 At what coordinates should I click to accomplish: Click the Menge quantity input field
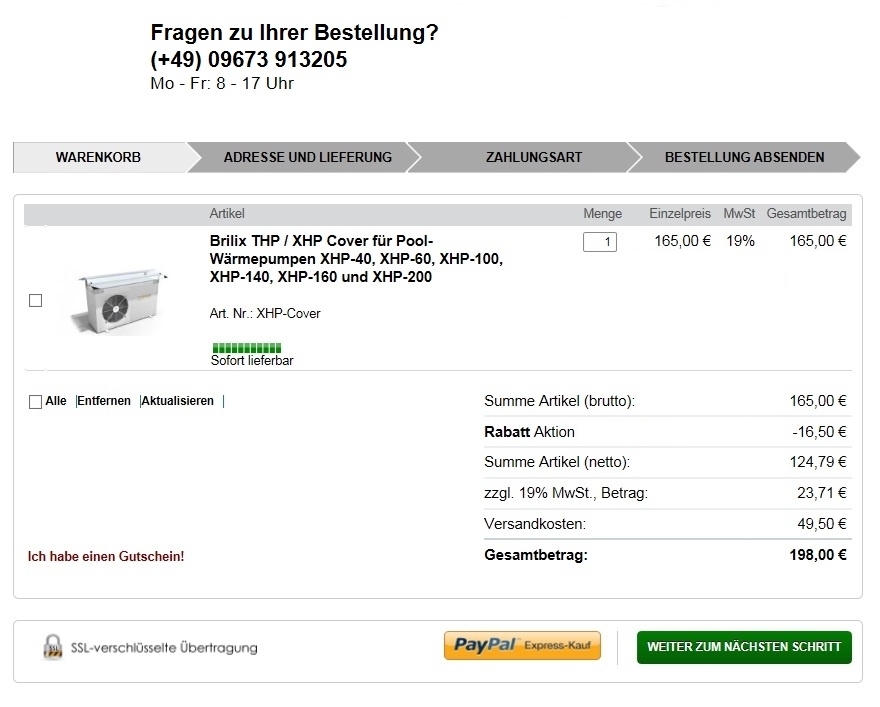pos(600,242)
